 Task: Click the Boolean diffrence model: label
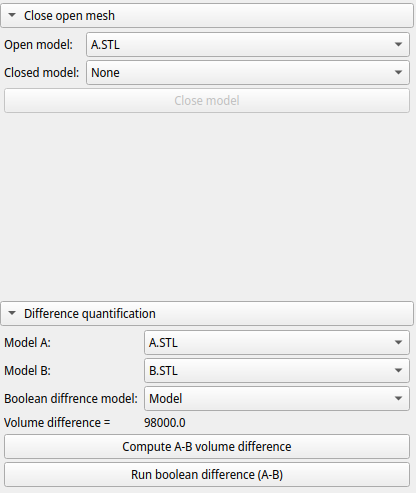(x=71, y=399)
